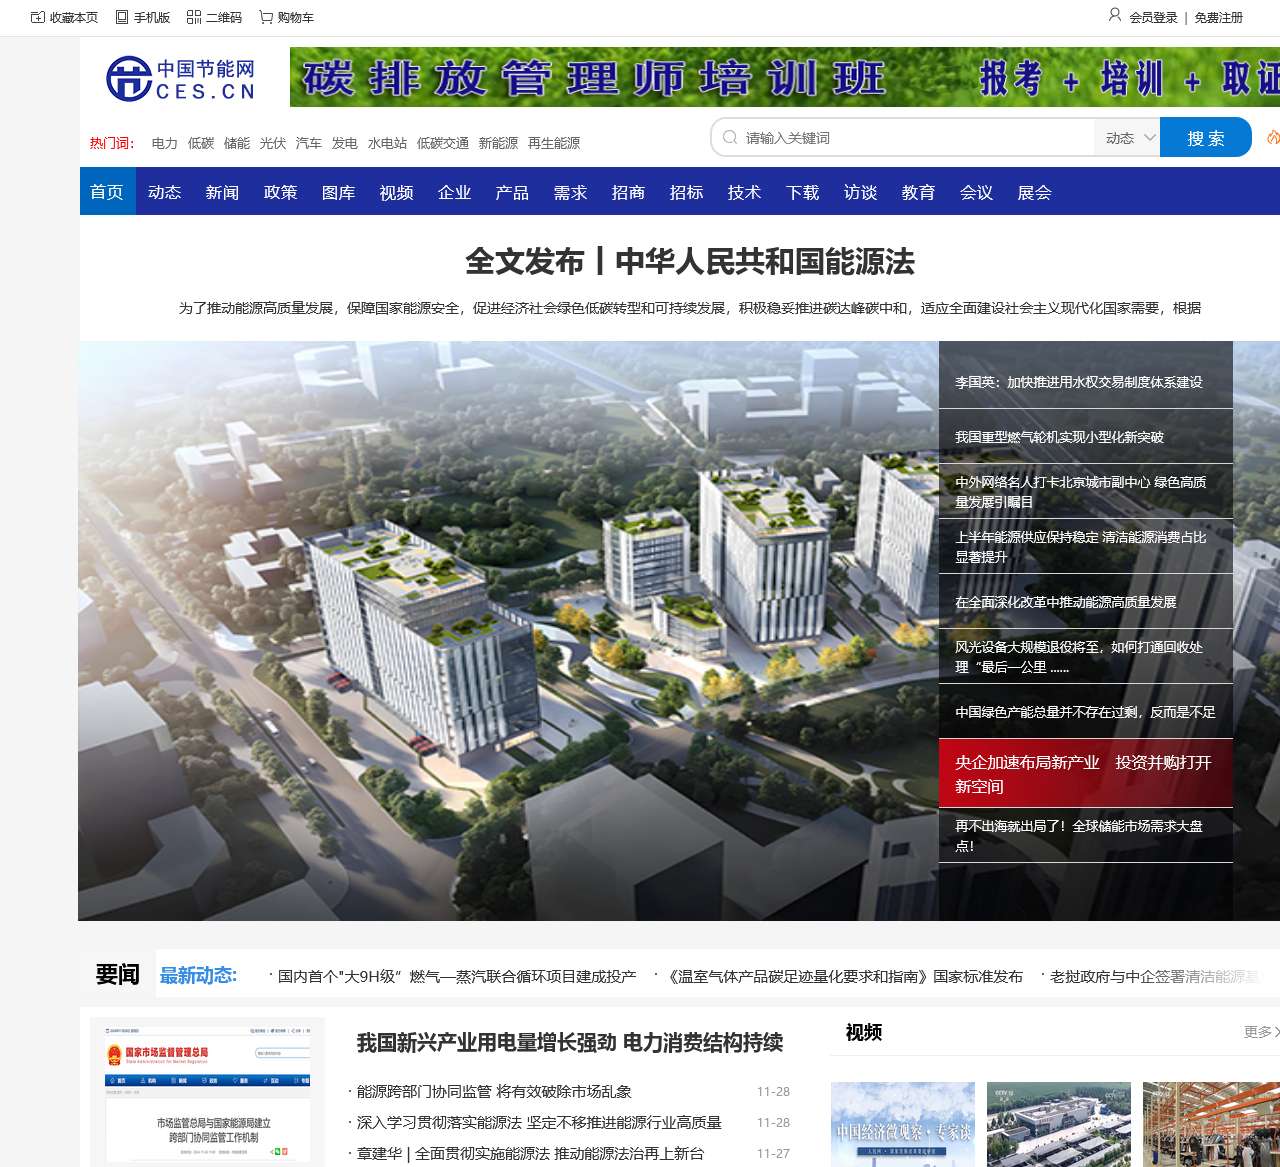The width and height of the screenshot is (1280, 1167).
Task: Click the hot keyword 电力
Action: [165, 143]
